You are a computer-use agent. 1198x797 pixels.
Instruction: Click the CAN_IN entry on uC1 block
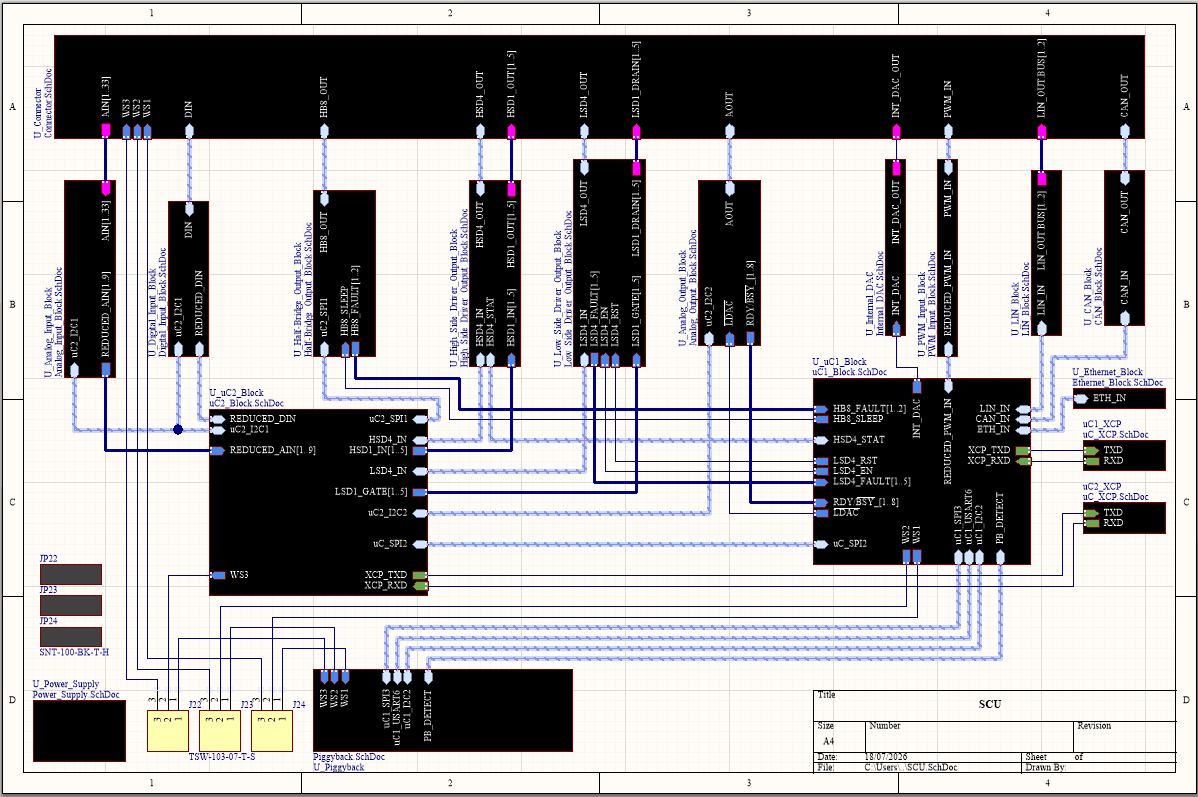click(x=1002, y=419)
